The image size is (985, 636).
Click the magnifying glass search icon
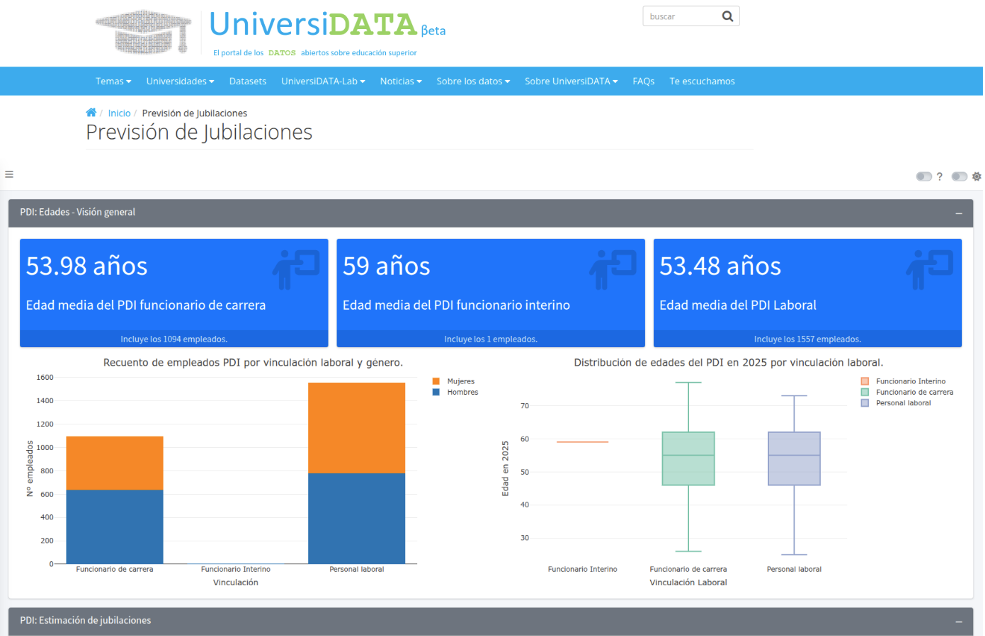[727, 16]
